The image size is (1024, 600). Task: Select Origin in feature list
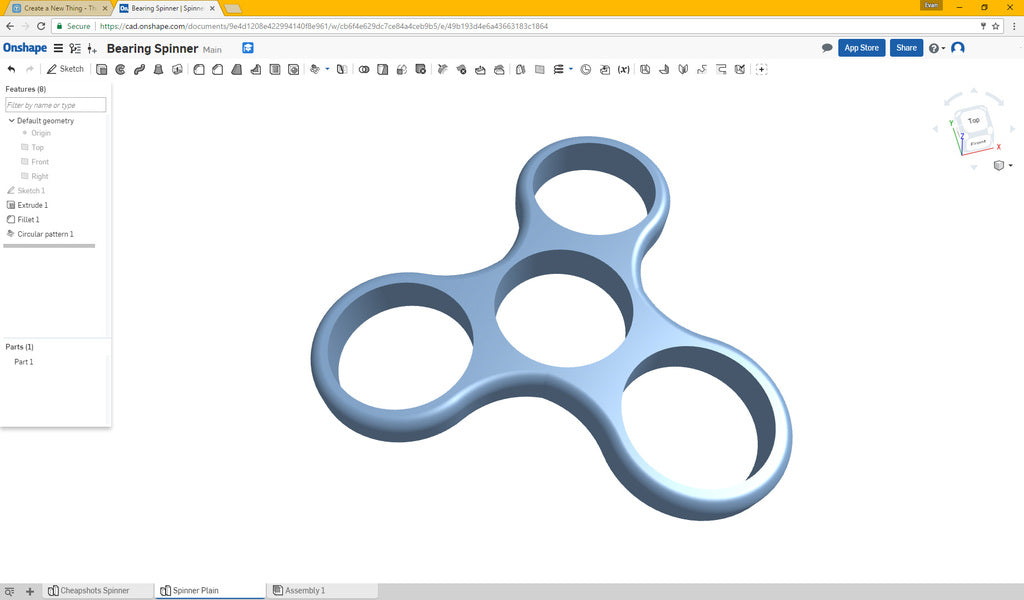pyautogui.click(x=40, y=133)
